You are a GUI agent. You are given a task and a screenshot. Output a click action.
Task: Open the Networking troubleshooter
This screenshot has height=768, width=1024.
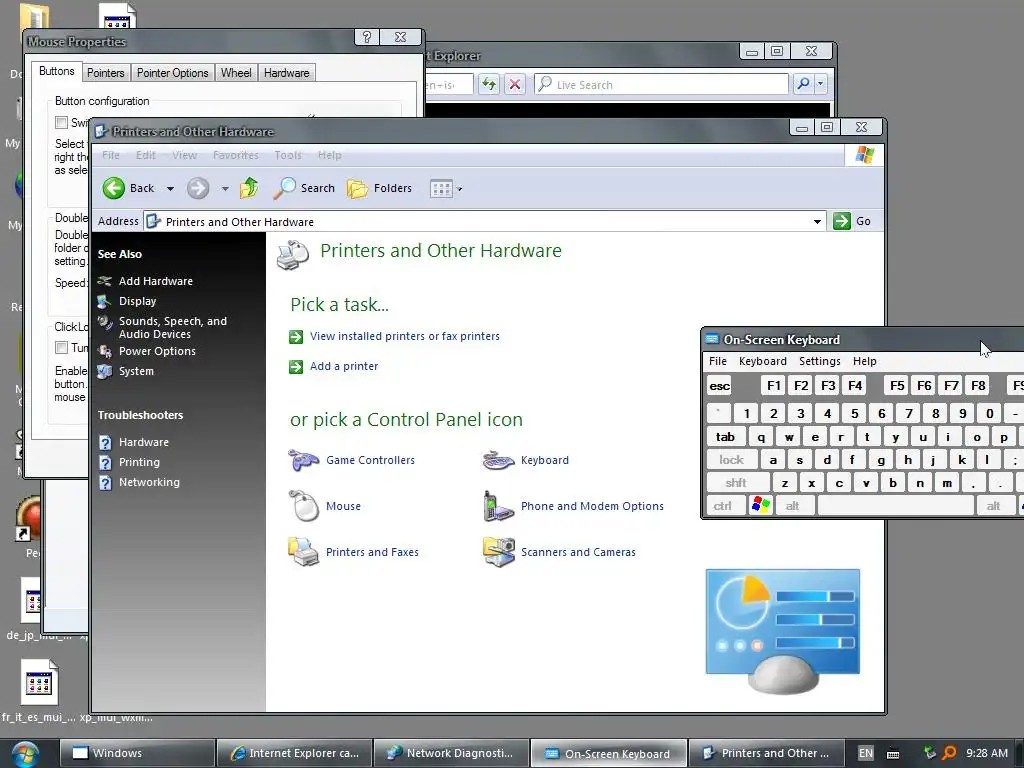tap(149, 482)
